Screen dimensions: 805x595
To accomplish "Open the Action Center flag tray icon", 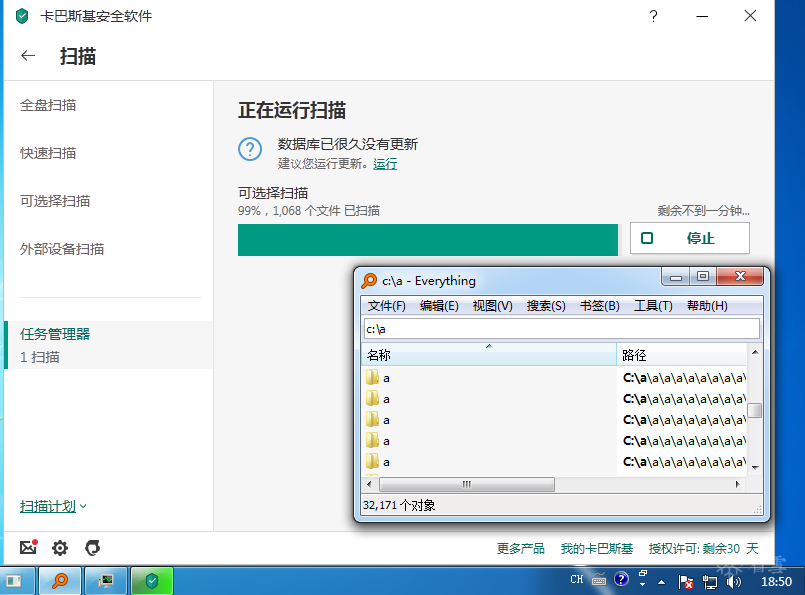I will (685, 581).
